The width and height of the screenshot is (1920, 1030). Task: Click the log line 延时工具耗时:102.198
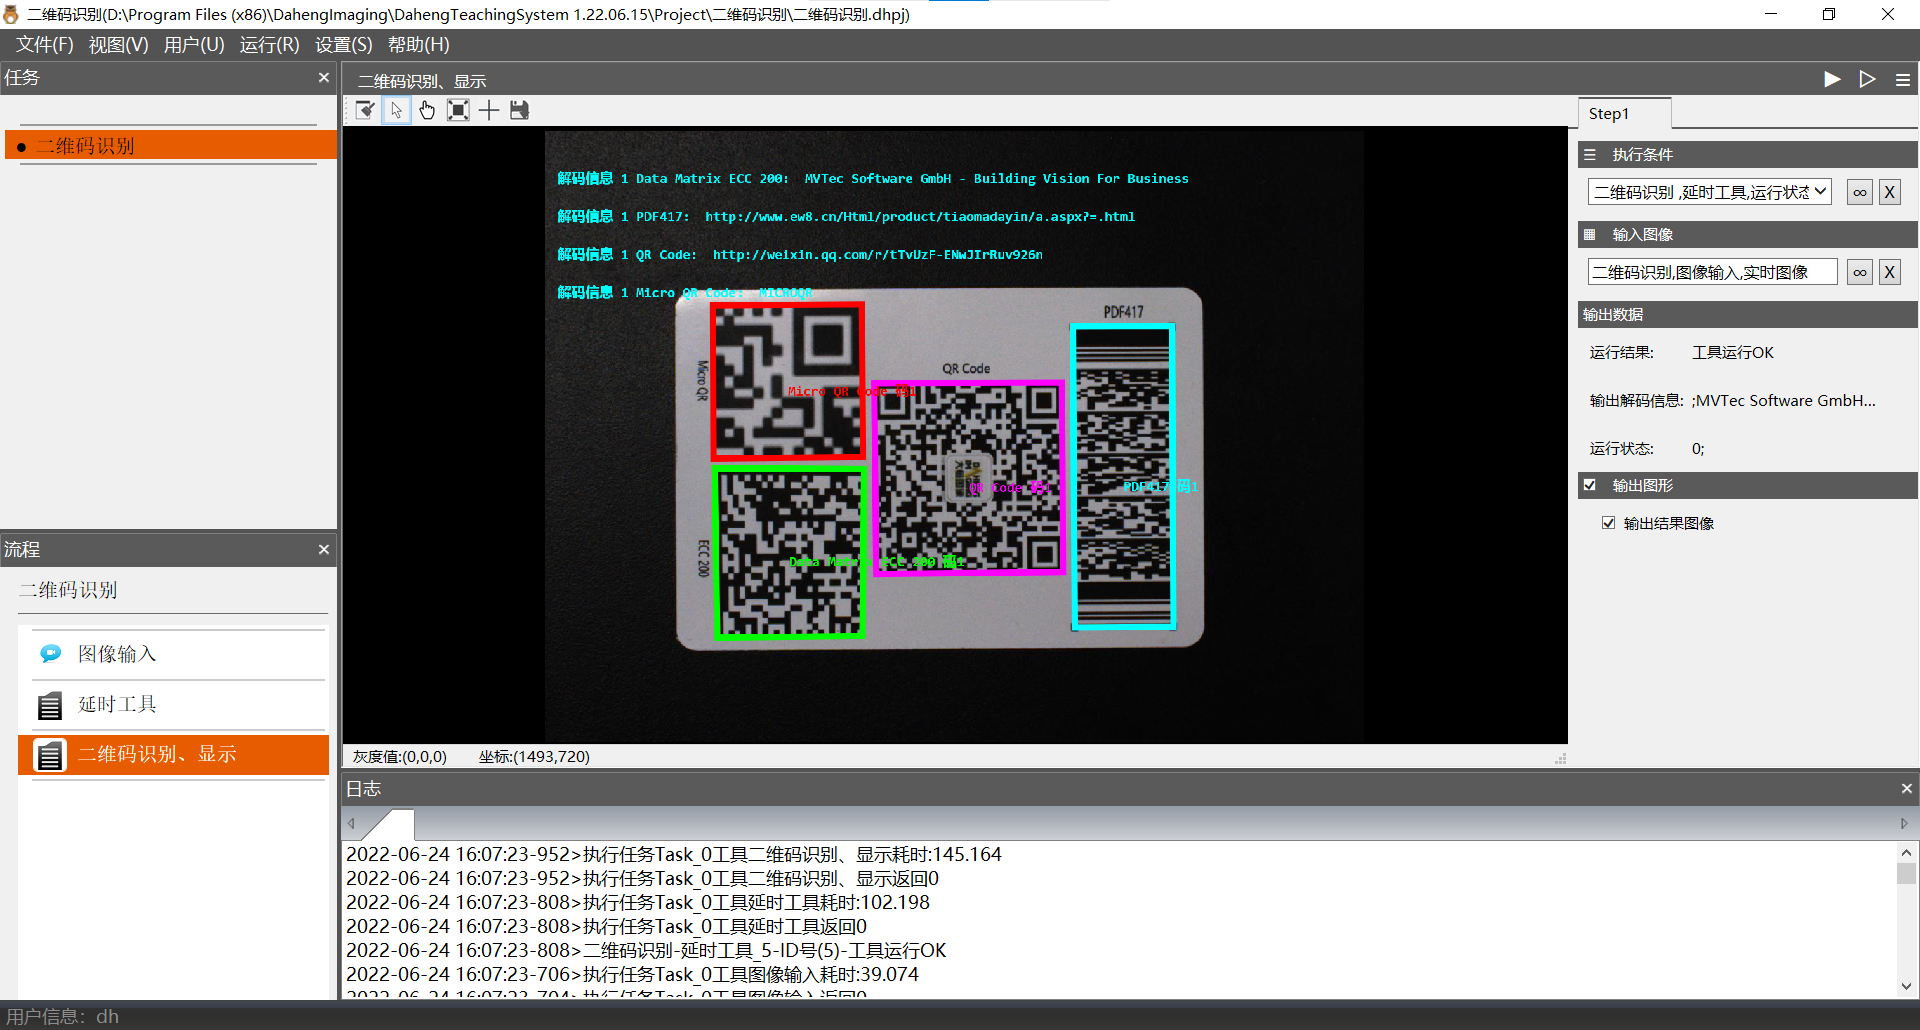tap(637, 903)
